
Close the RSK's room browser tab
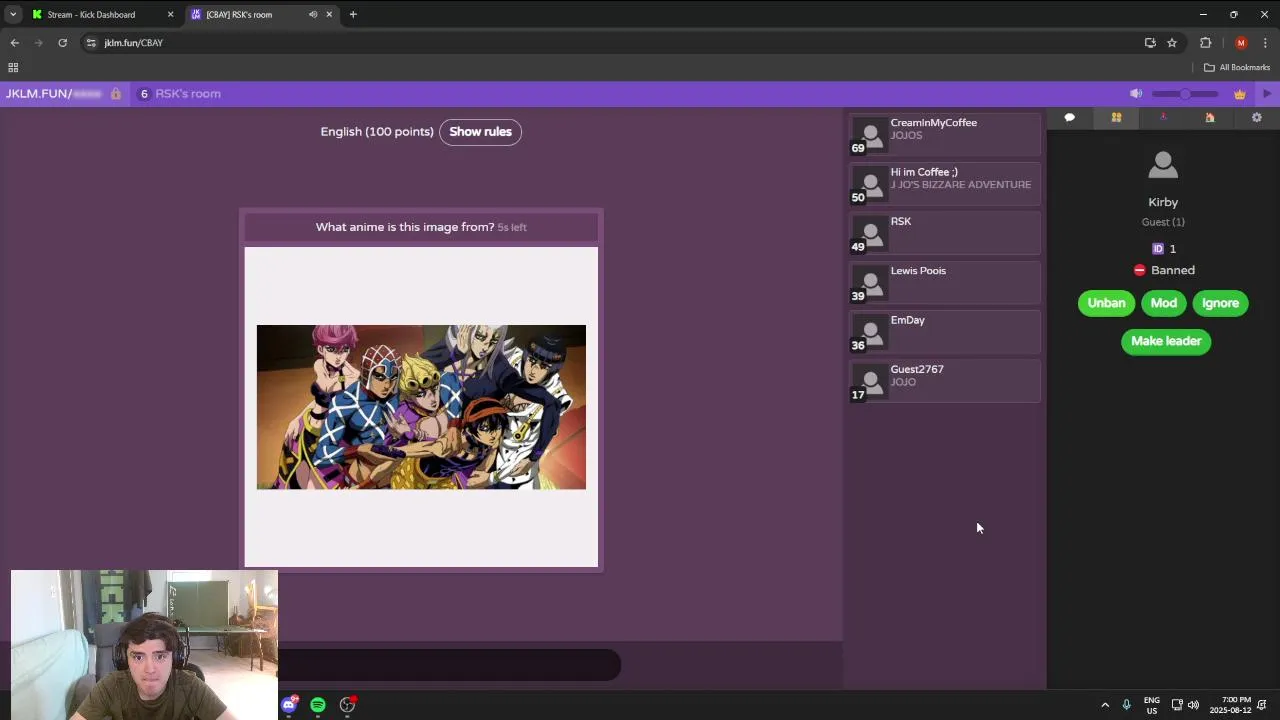[329, 15]
